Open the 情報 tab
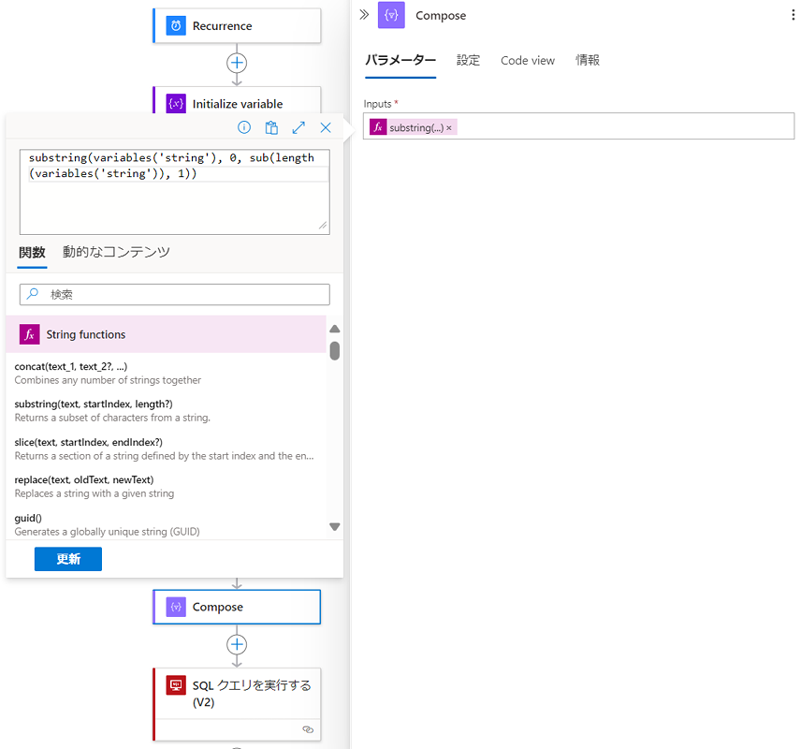The image size is (800, 749). (587, 60)
